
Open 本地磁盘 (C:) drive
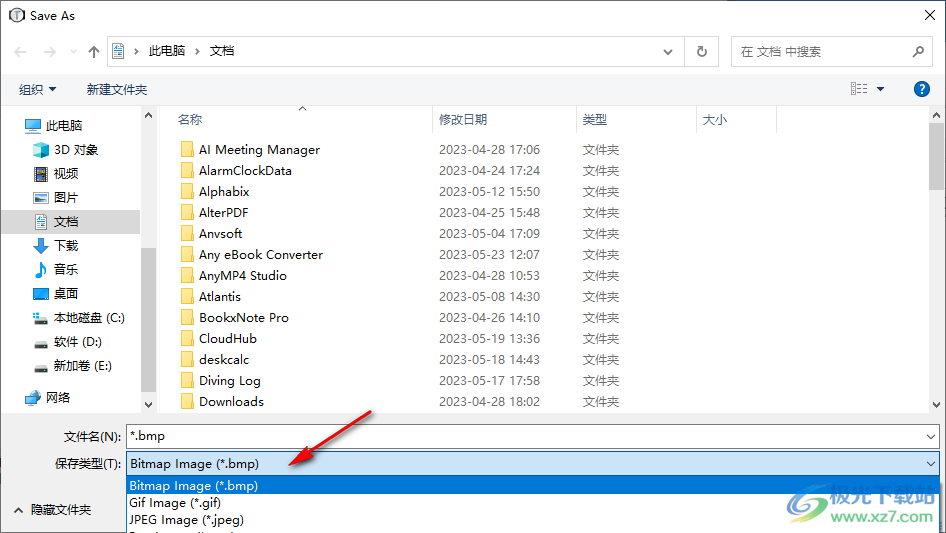(x=78, y=318)
